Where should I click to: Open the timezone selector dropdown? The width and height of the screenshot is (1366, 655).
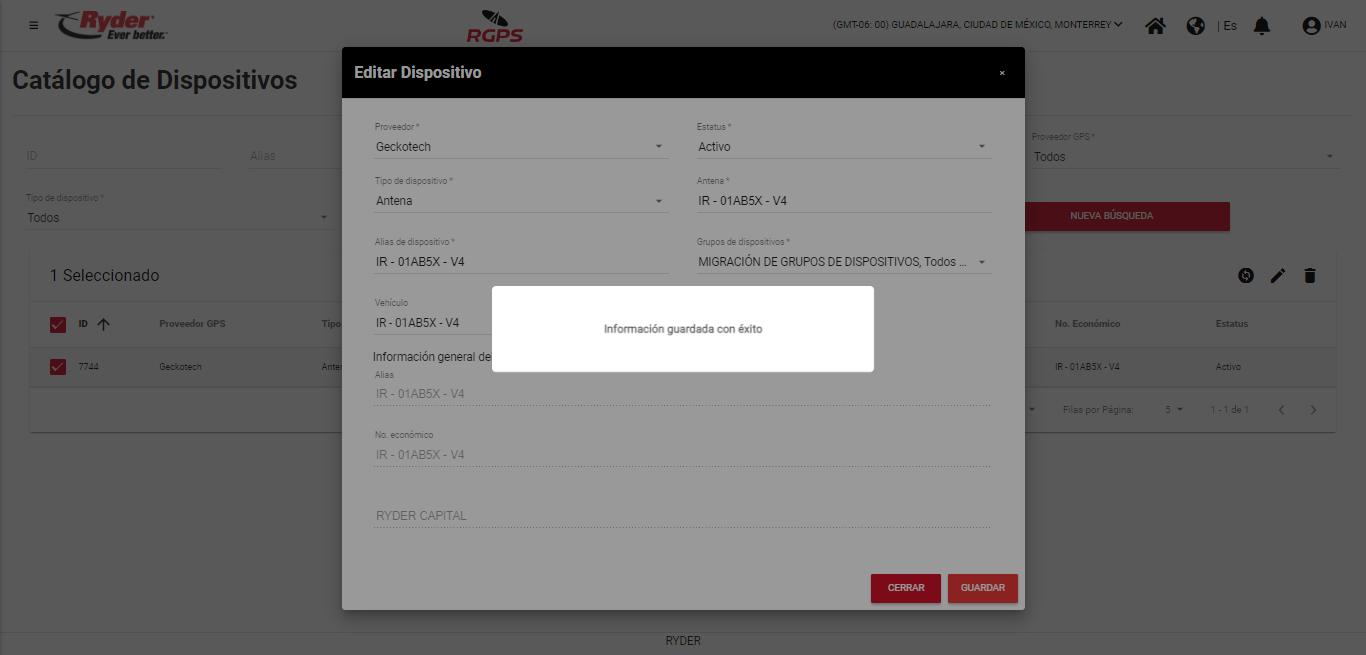click(977, 25)
